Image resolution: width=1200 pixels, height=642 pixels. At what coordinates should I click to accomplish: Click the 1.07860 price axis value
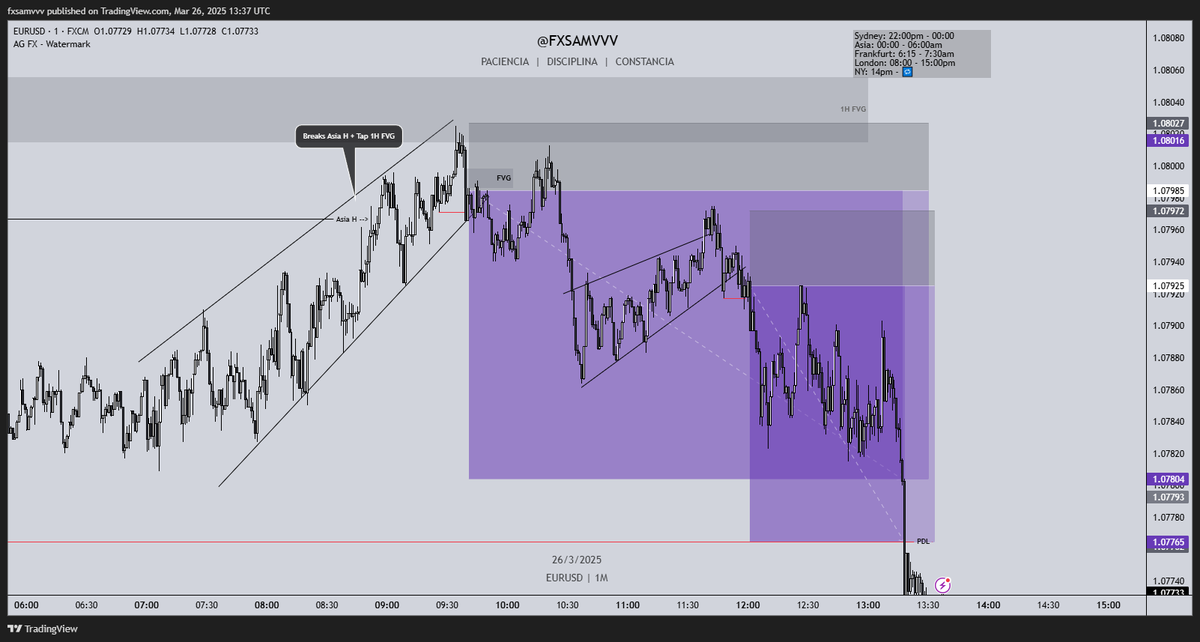point(1169,390)
